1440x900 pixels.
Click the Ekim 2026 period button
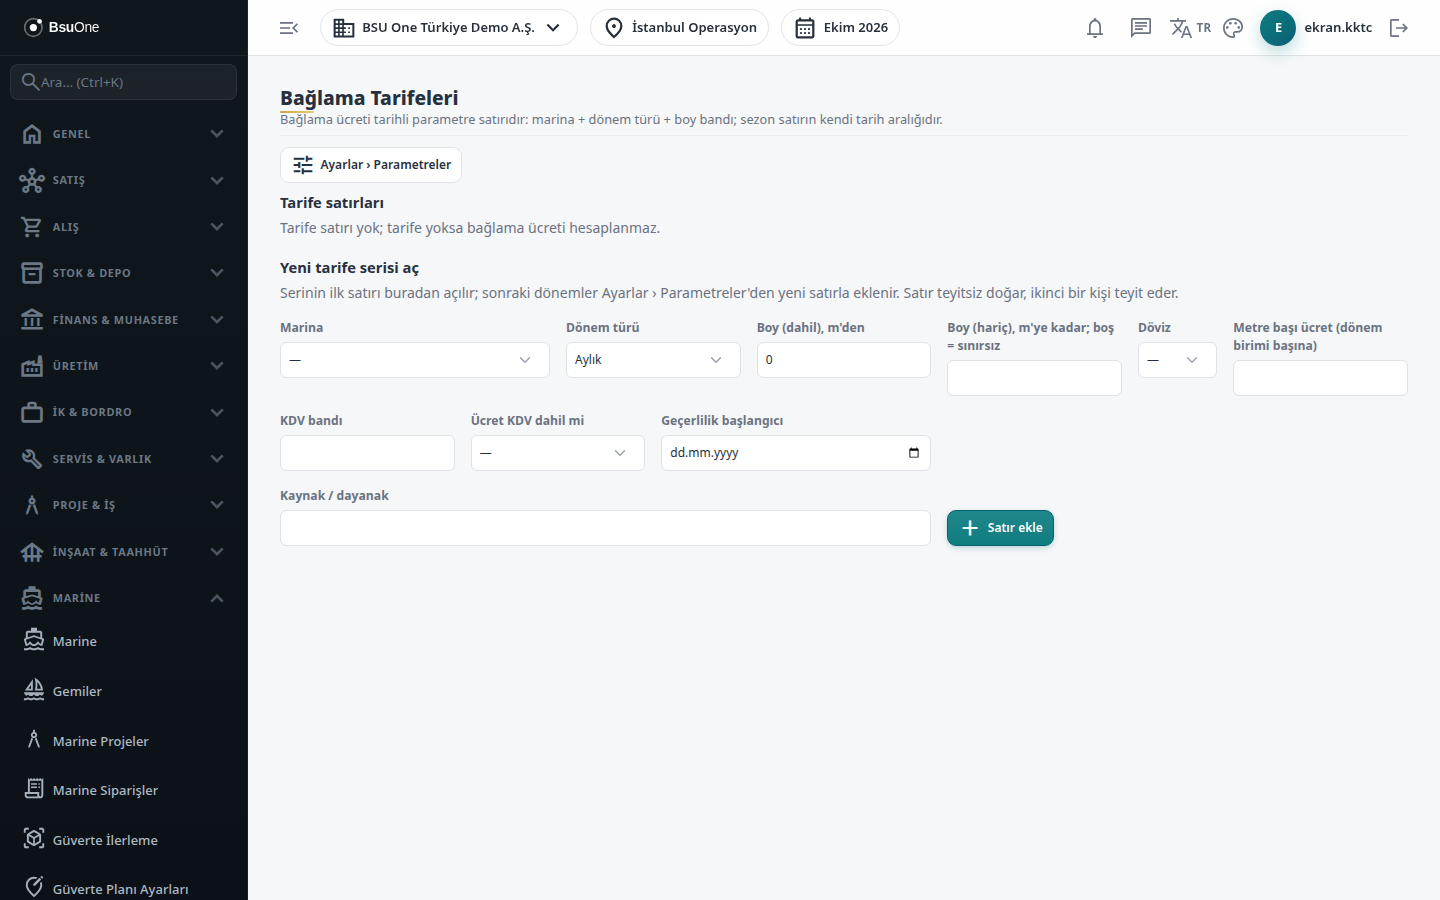[841, 28]
